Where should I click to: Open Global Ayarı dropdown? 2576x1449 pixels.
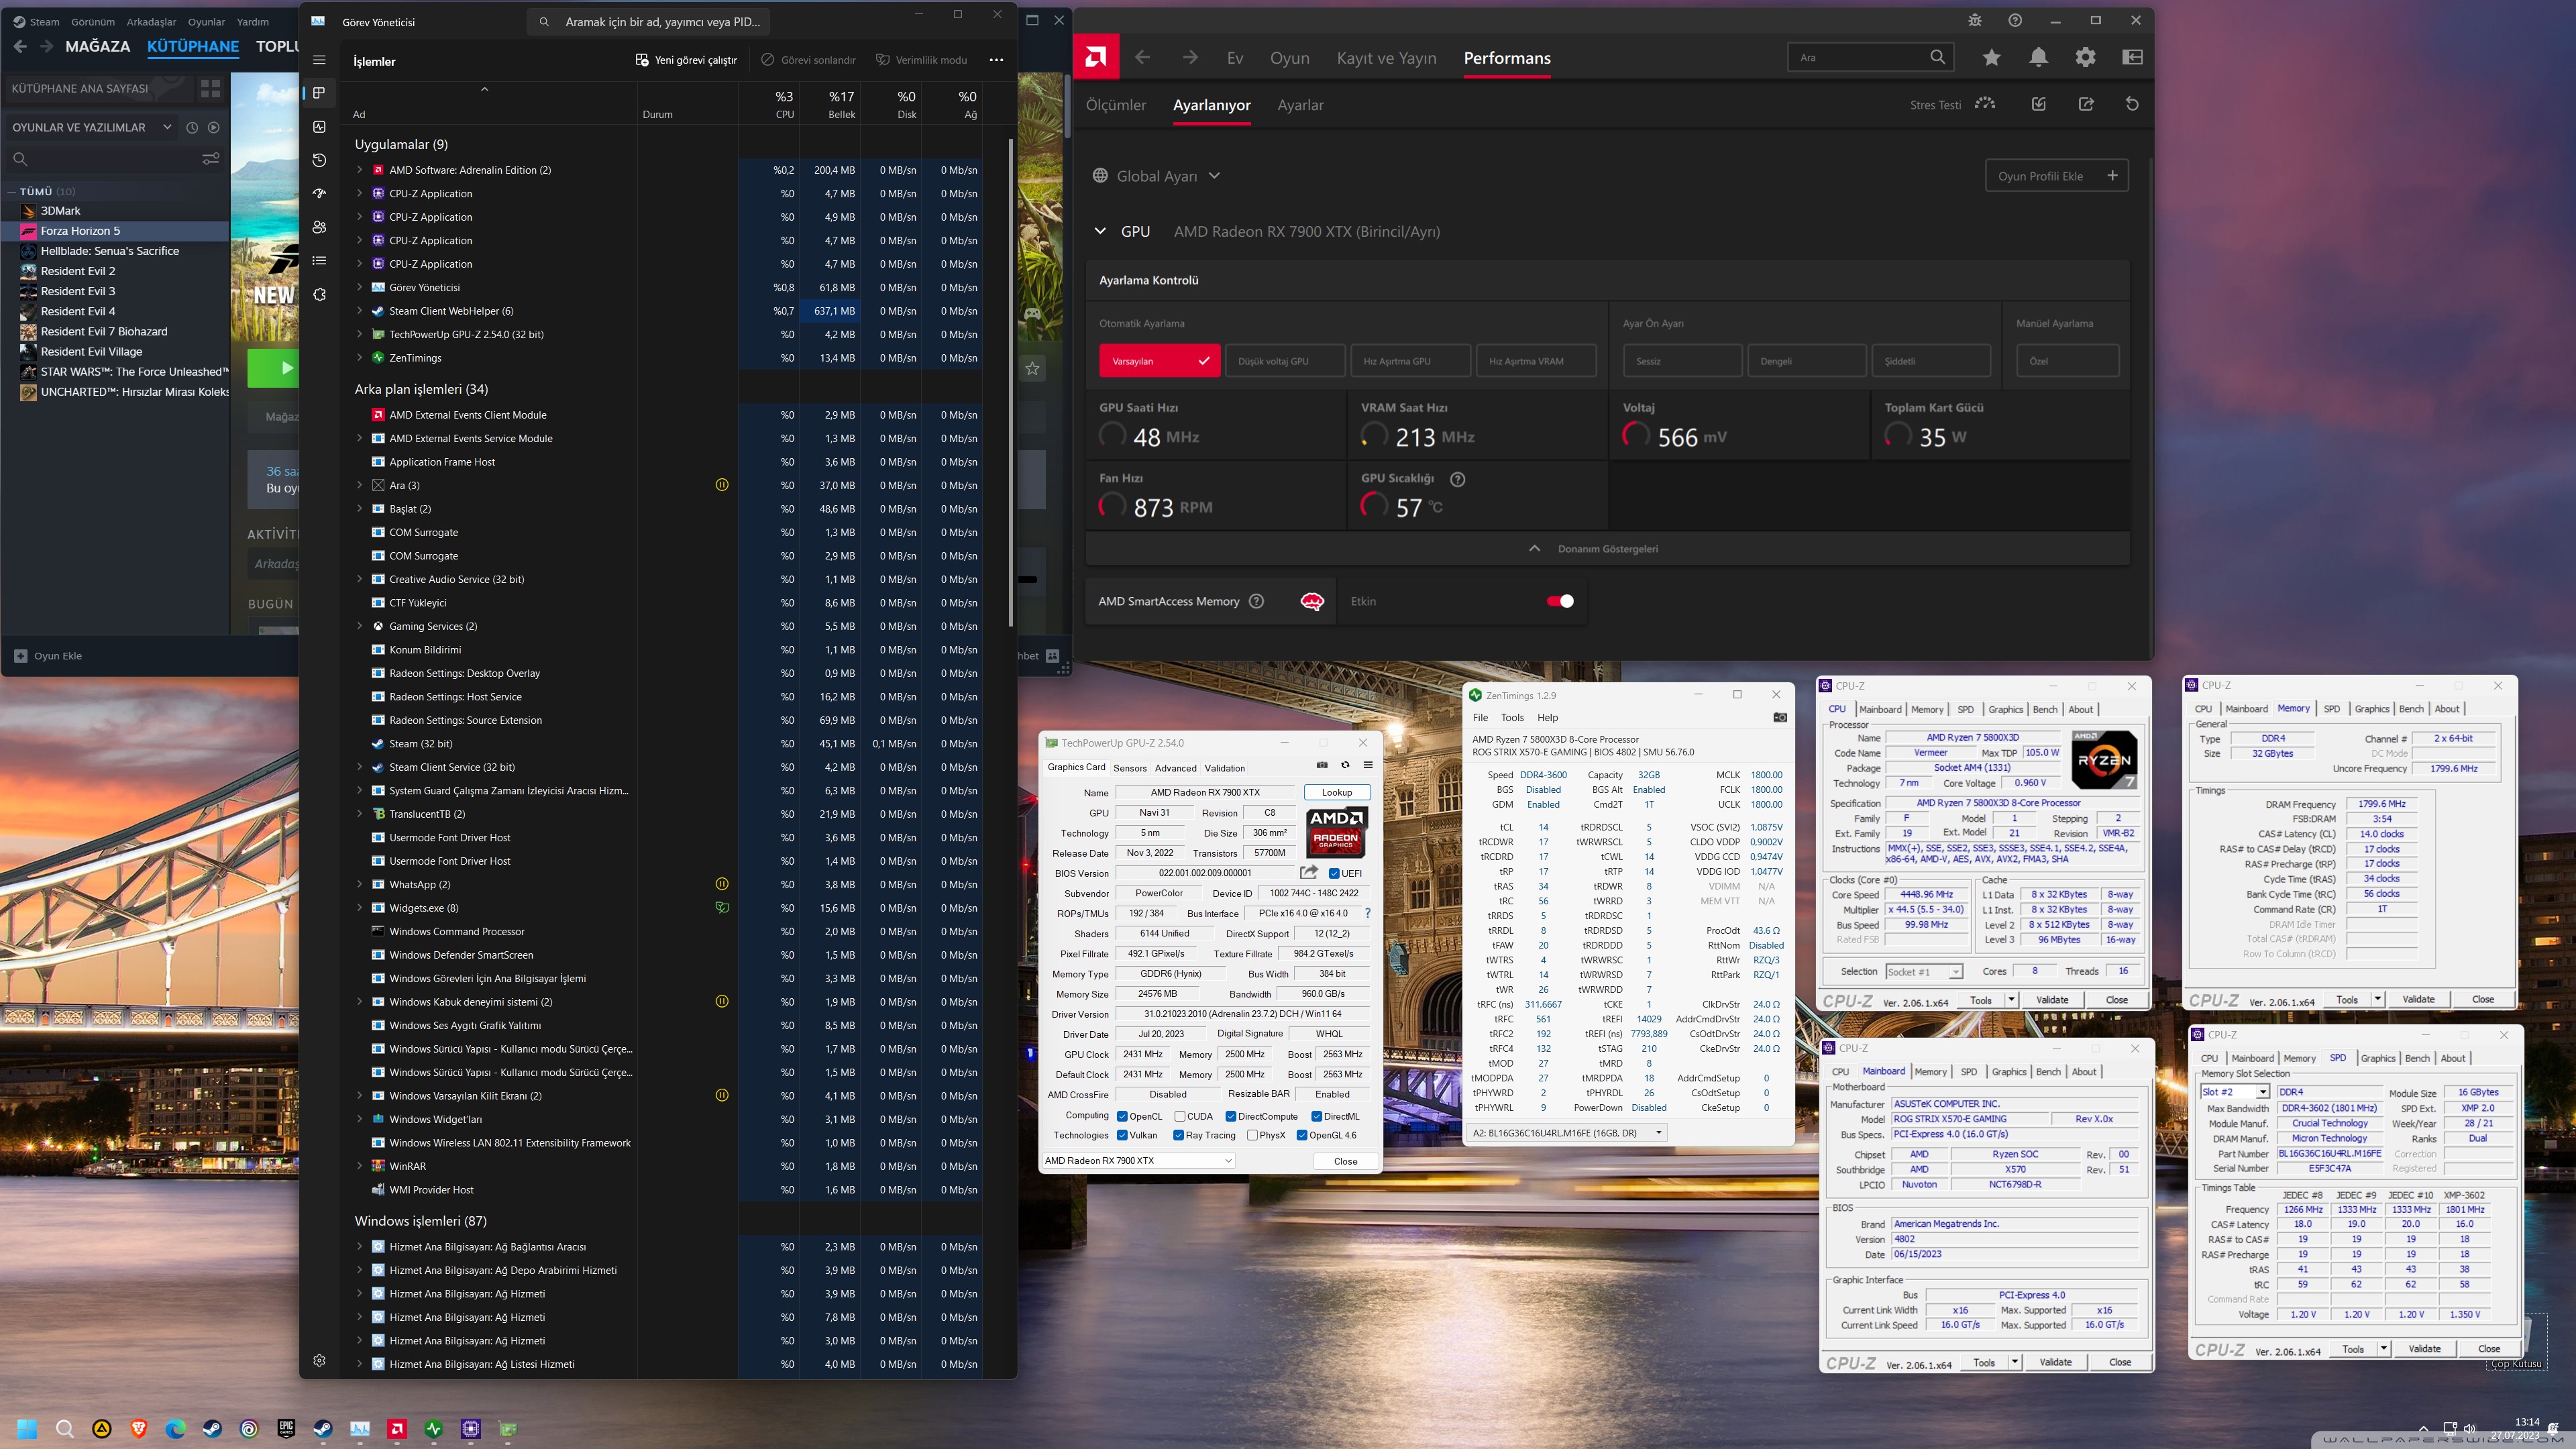pos(1156,176)
